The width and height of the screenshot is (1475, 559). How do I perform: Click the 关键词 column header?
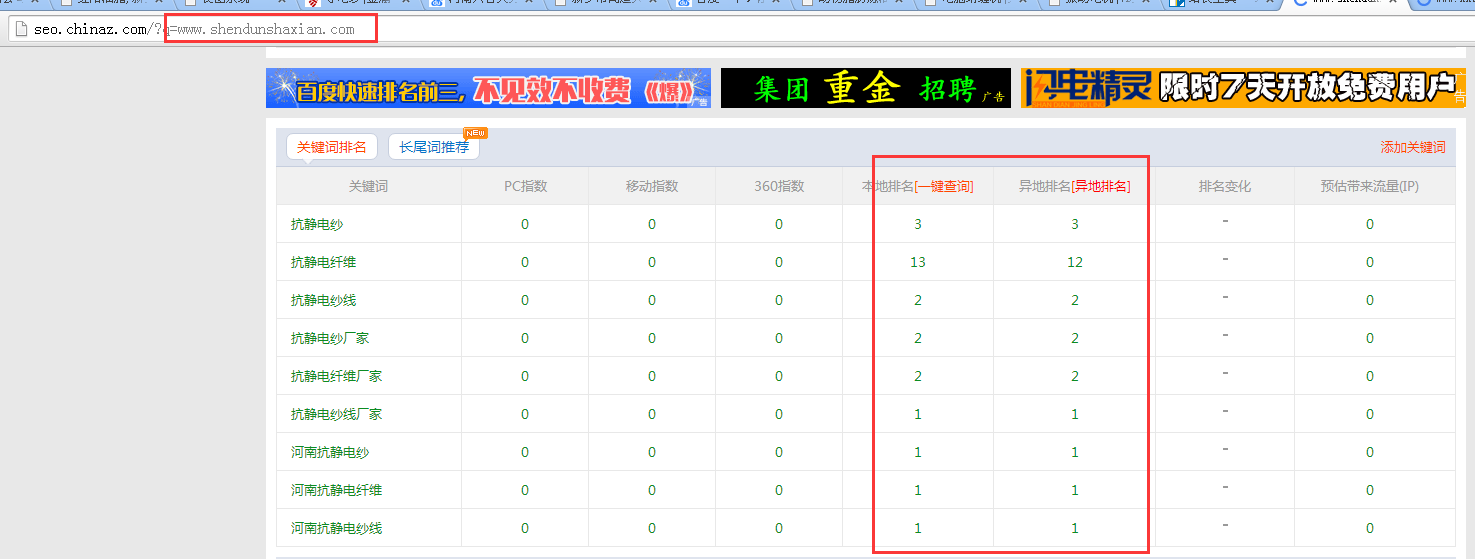coord(368,186)
